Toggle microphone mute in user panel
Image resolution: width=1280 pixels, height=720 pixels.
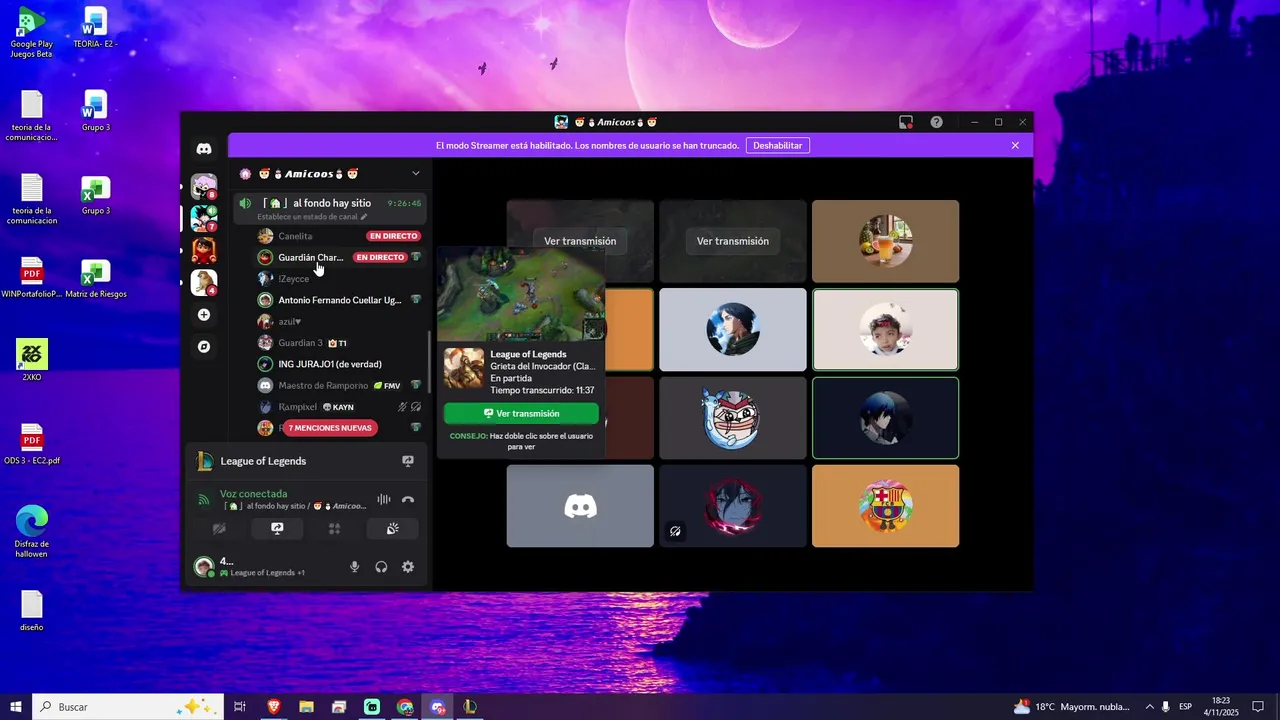pyautogui.click(x=354, y=567)
